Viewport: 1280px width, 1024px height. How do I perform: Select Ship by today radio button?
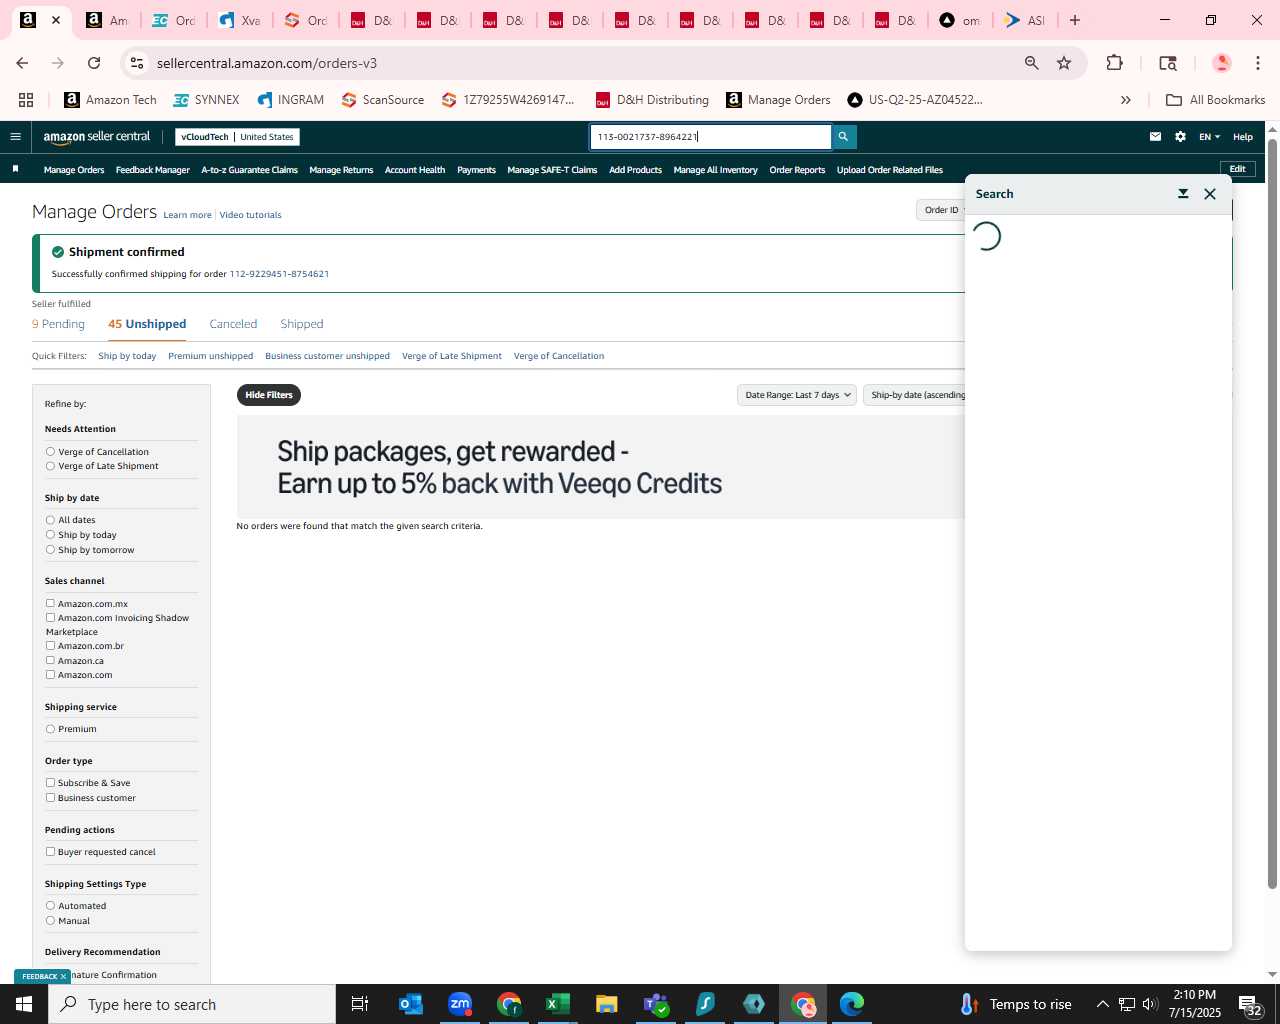(50, 535)
